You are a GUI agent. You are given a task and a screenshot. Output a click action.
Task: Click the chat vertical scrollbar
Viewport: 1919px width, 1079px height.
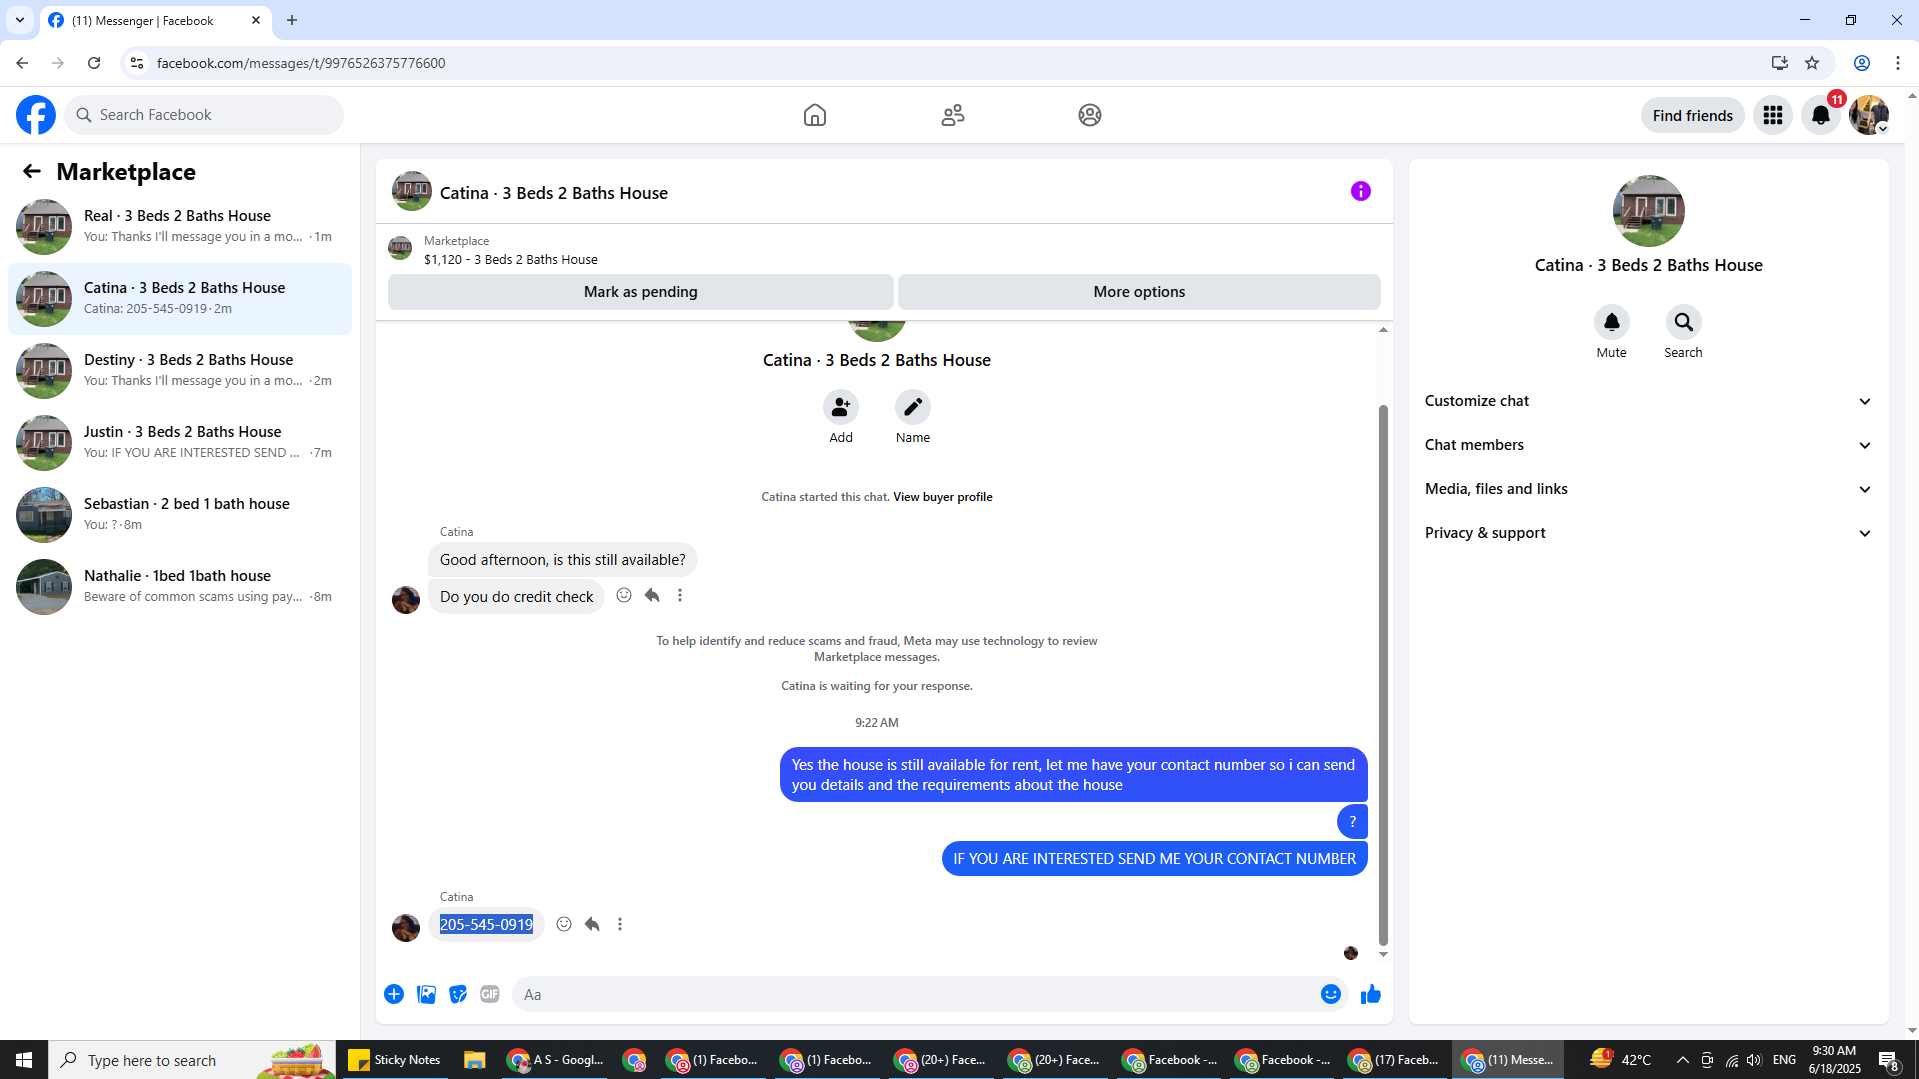1383,675
